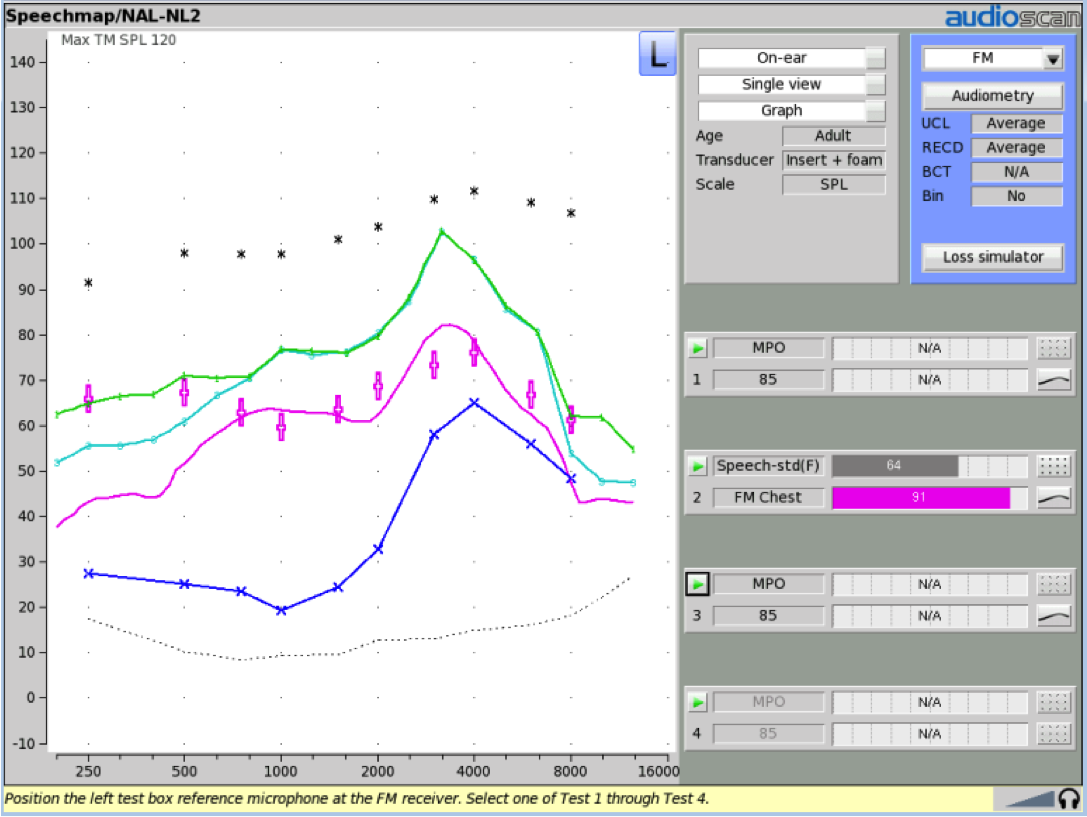Click the left ear L indicator

click(656, 53)
